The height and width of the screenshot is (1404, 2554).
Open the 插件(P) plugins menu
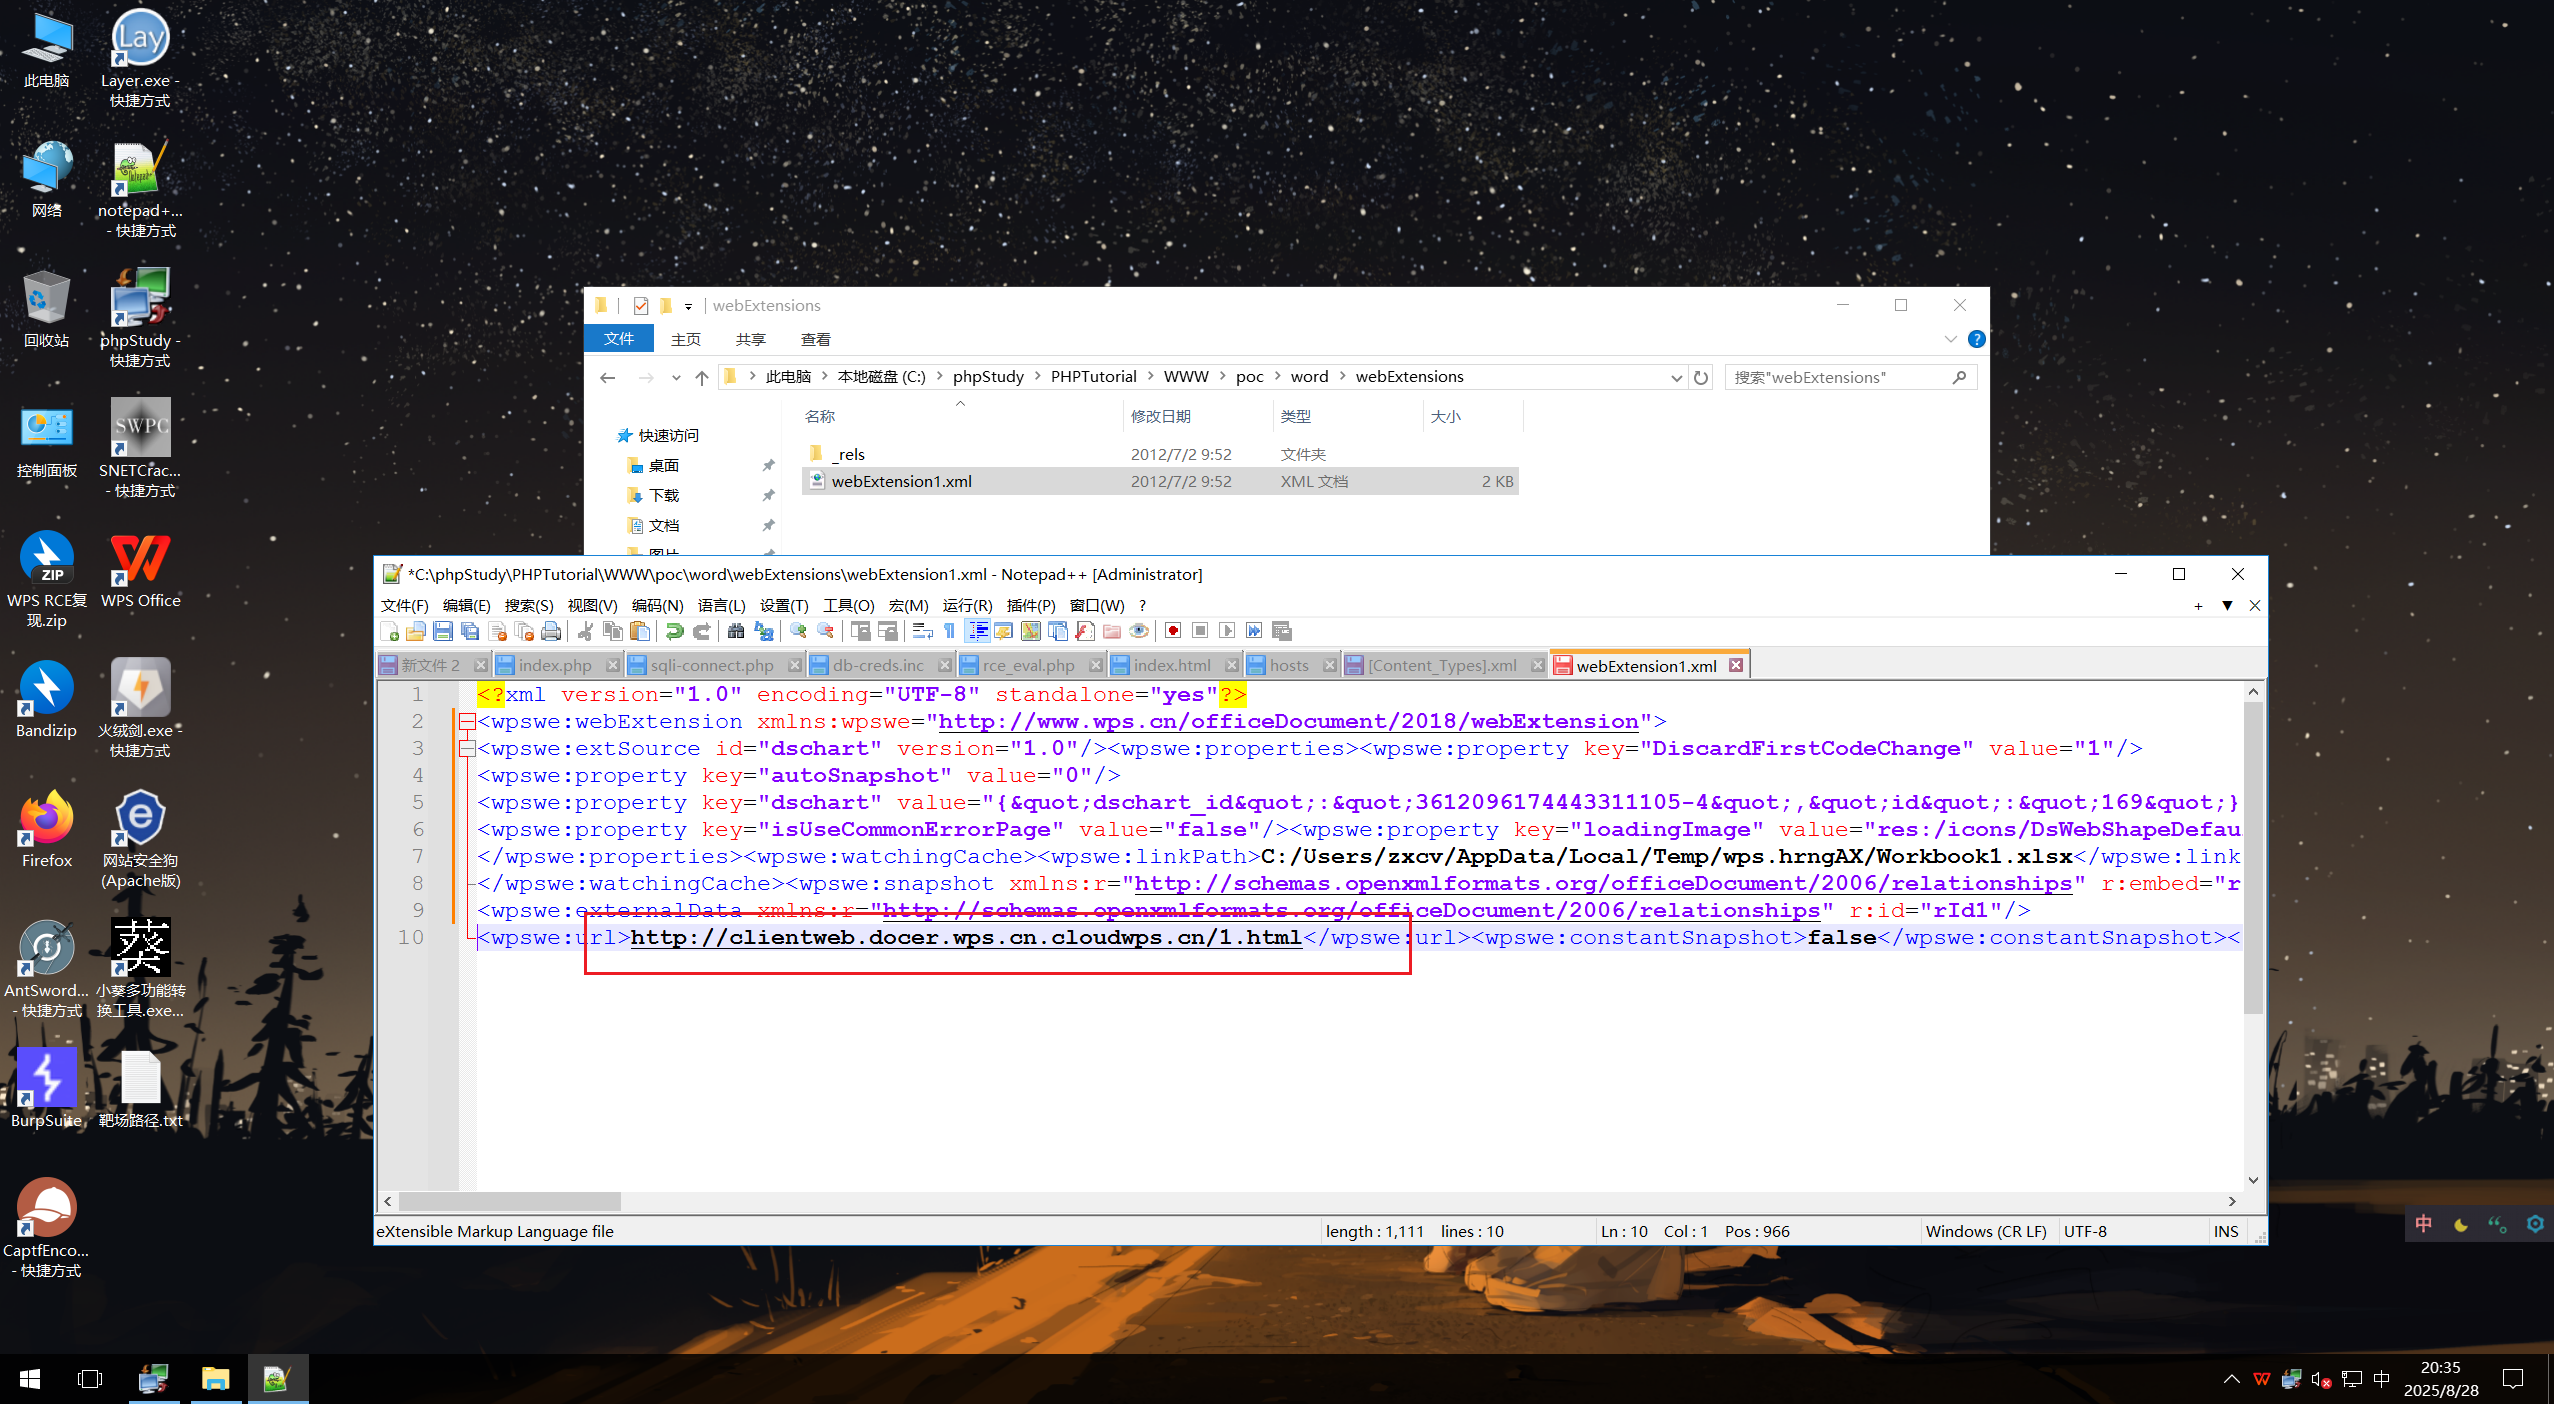click(x=1030, y=606)
